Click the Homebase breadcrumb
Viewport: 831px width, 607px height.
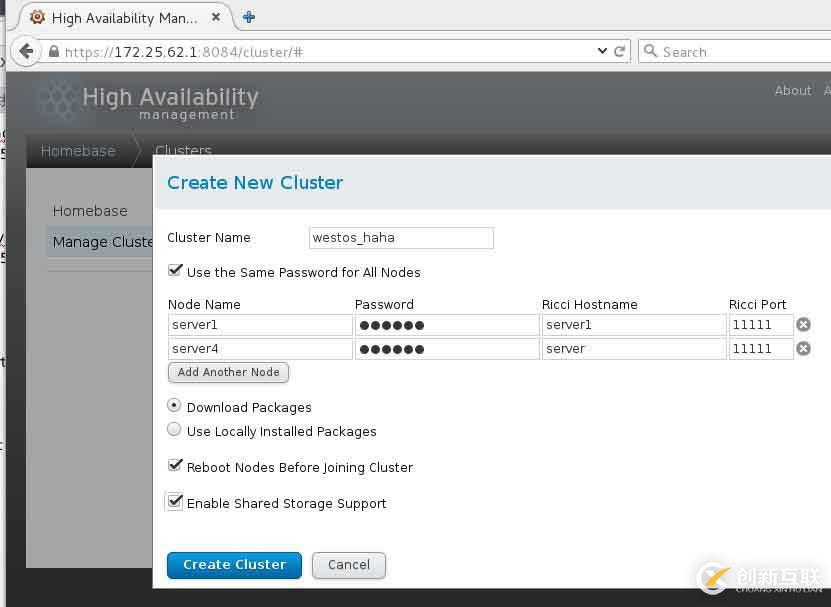78,151
